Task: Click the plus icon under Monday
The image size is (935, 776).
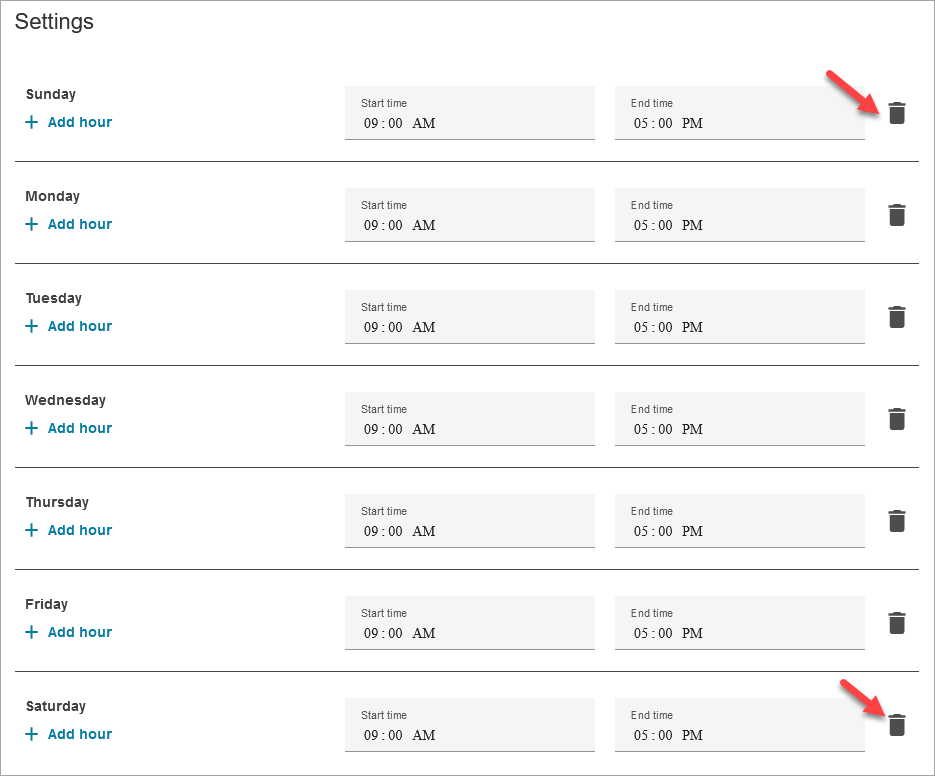Action: coord(32,224)
